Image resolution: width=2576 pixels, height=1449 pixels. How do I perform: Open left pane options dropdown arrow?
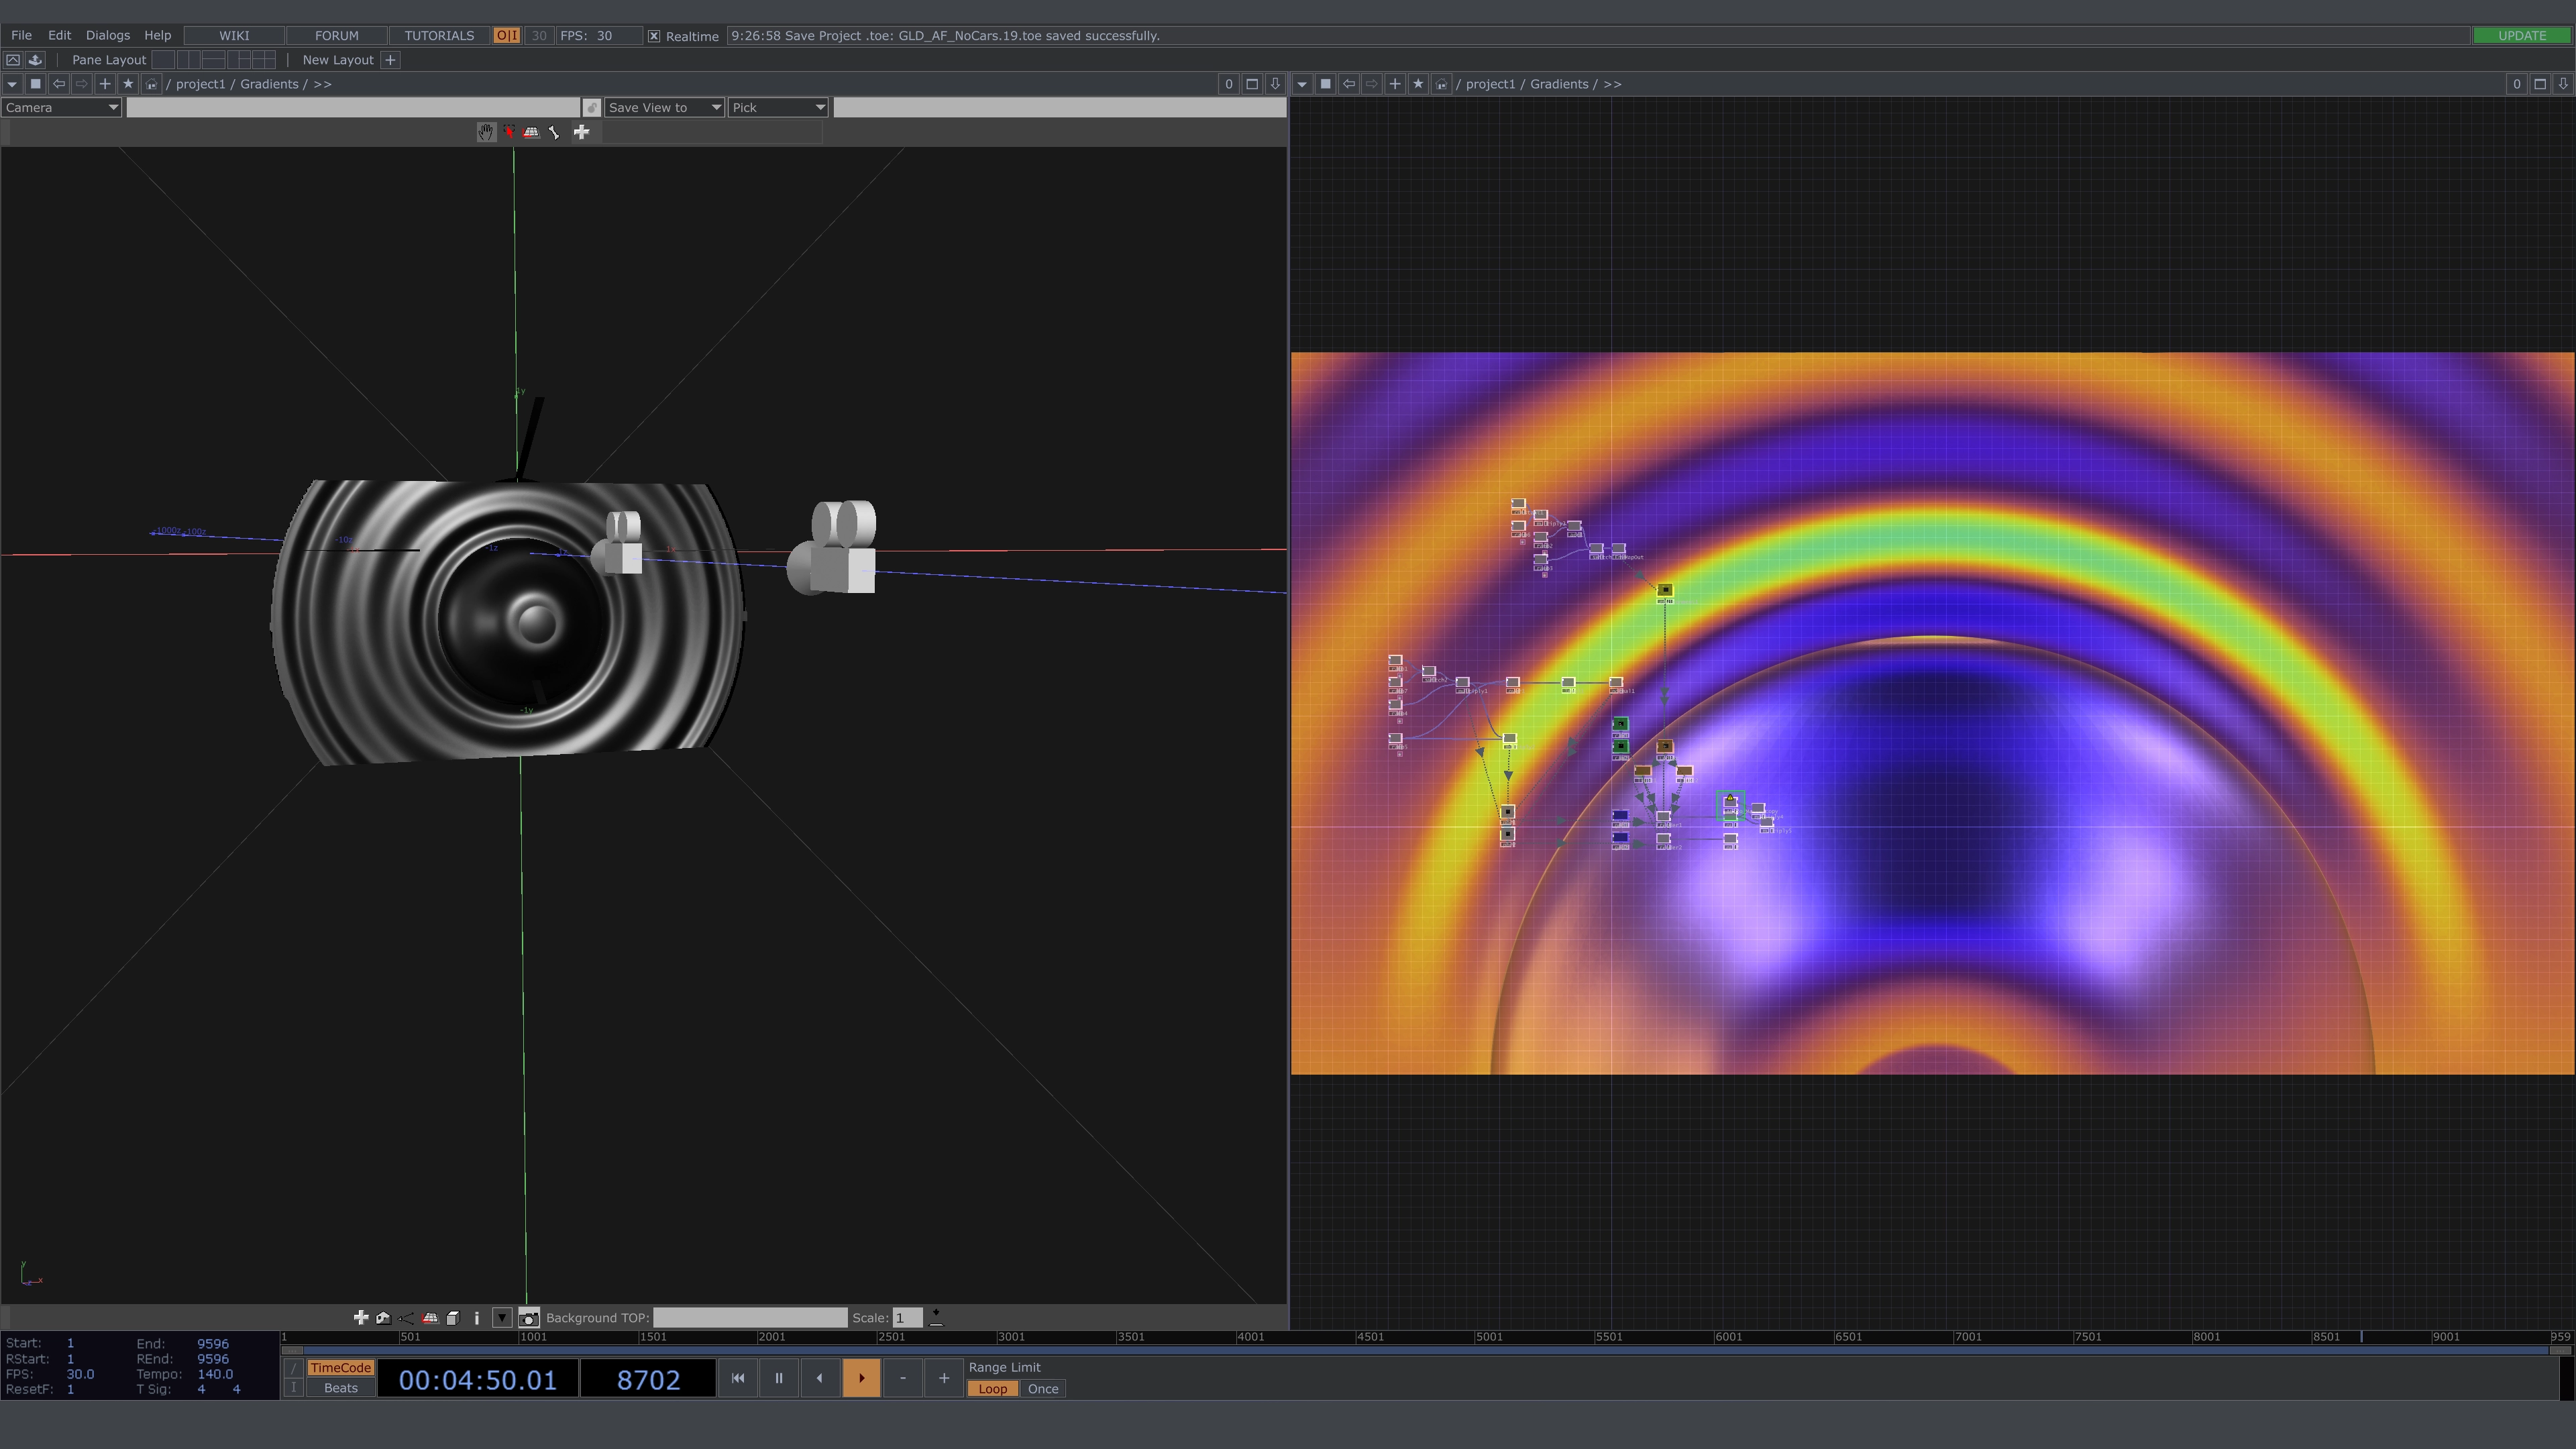coord(12,84)
